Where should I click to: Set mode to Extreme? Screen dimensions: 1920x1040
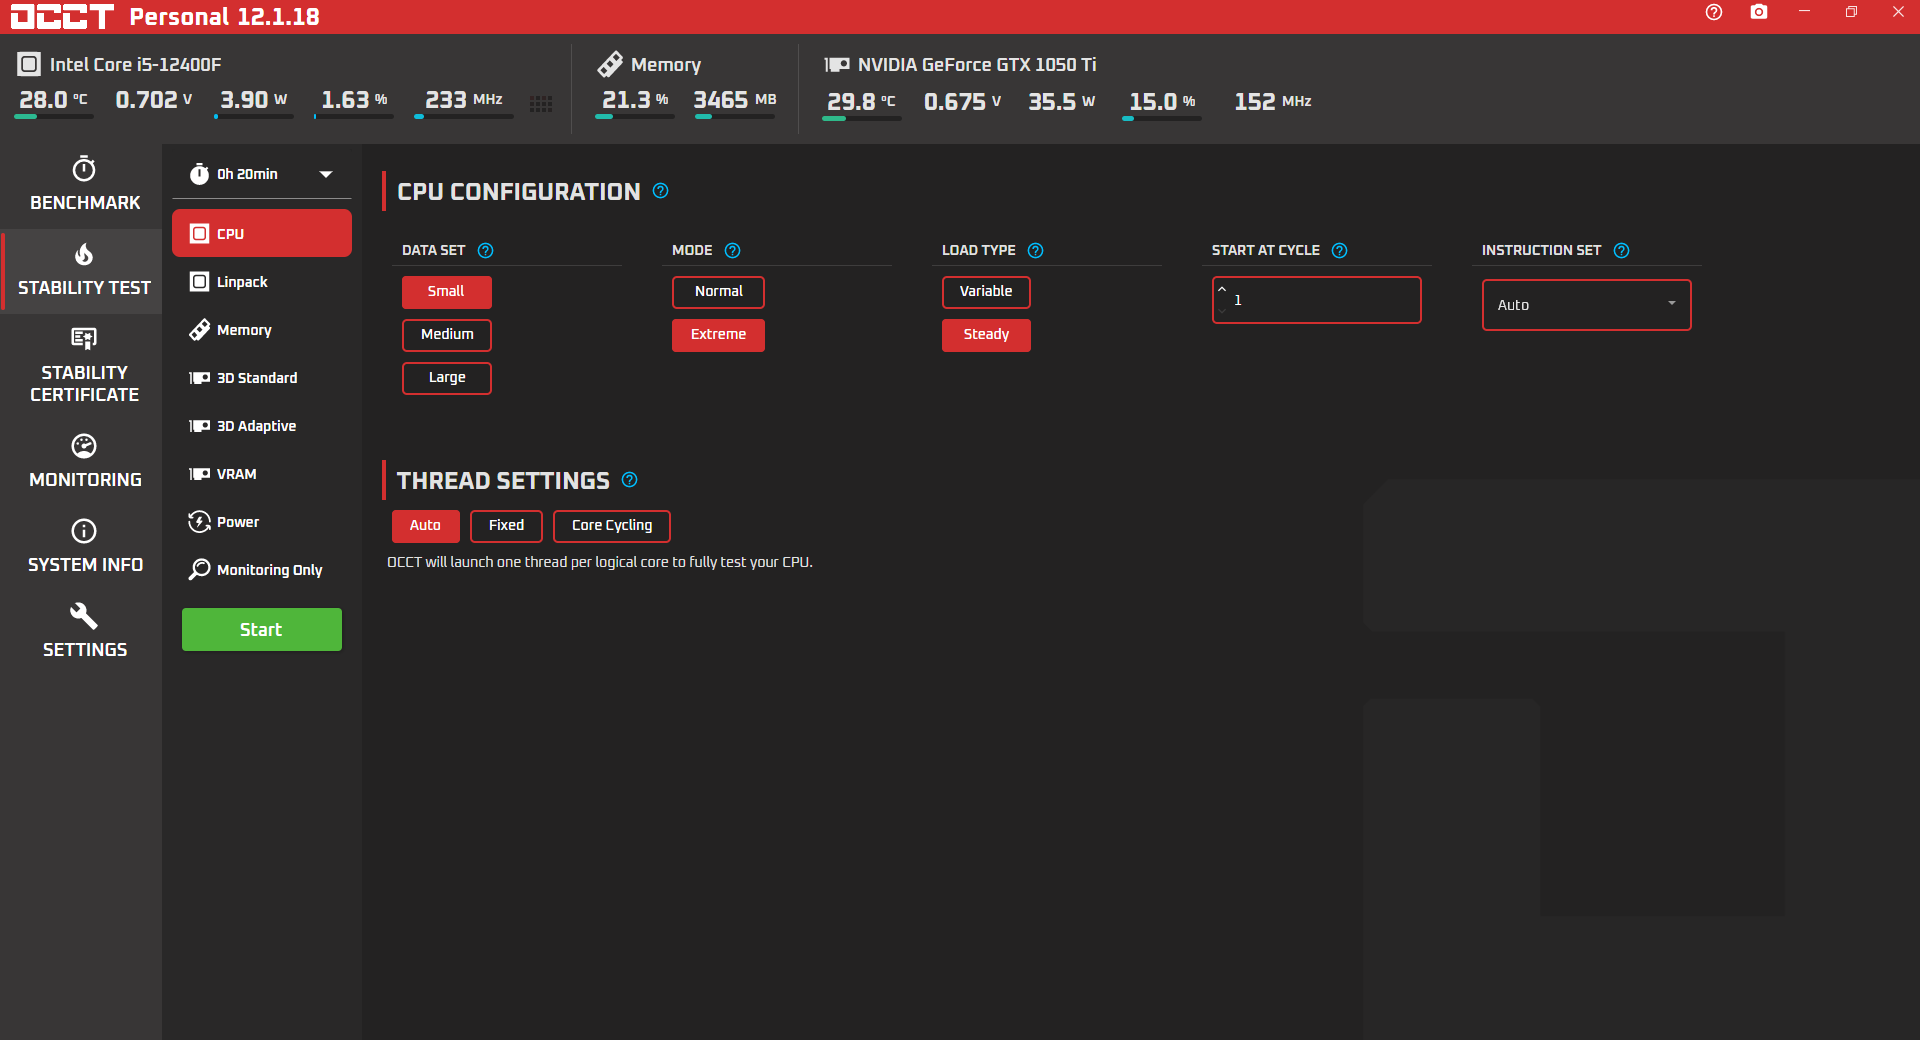(719, 335)
